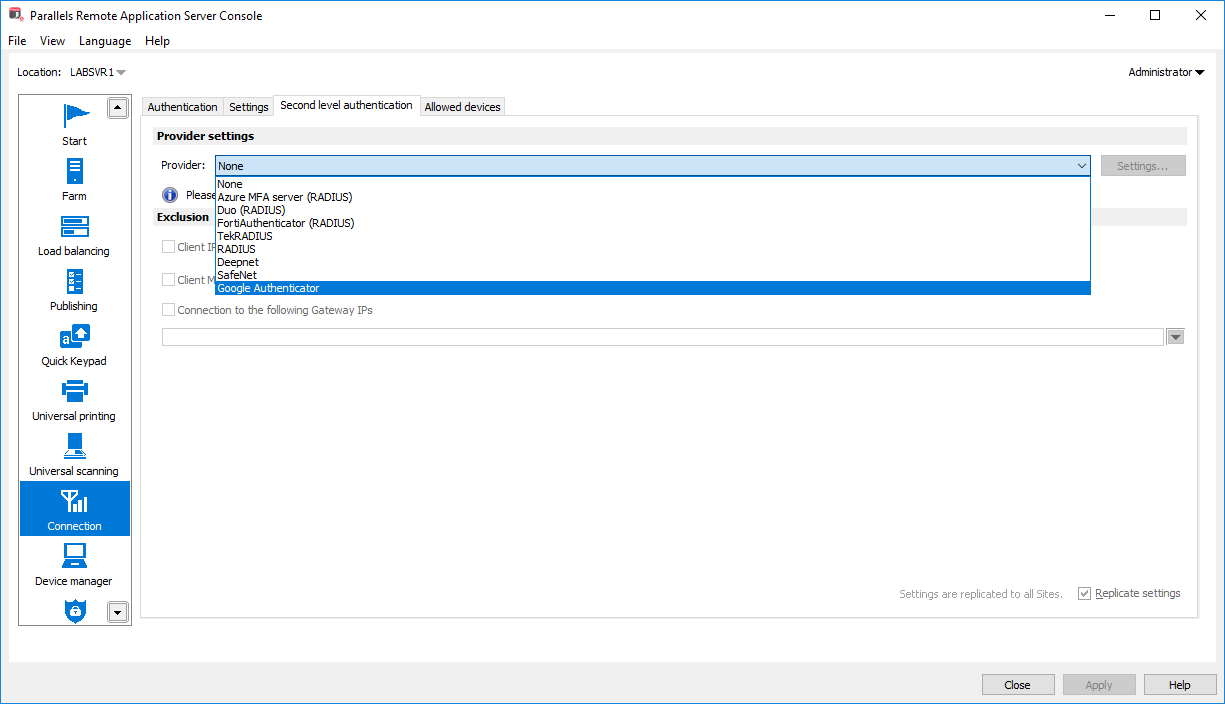Viewport: 1225px width, 704px height.
Task: Choose Duo (RADIUS) provider
Action: pyautogui.click(x=652, y=210)
